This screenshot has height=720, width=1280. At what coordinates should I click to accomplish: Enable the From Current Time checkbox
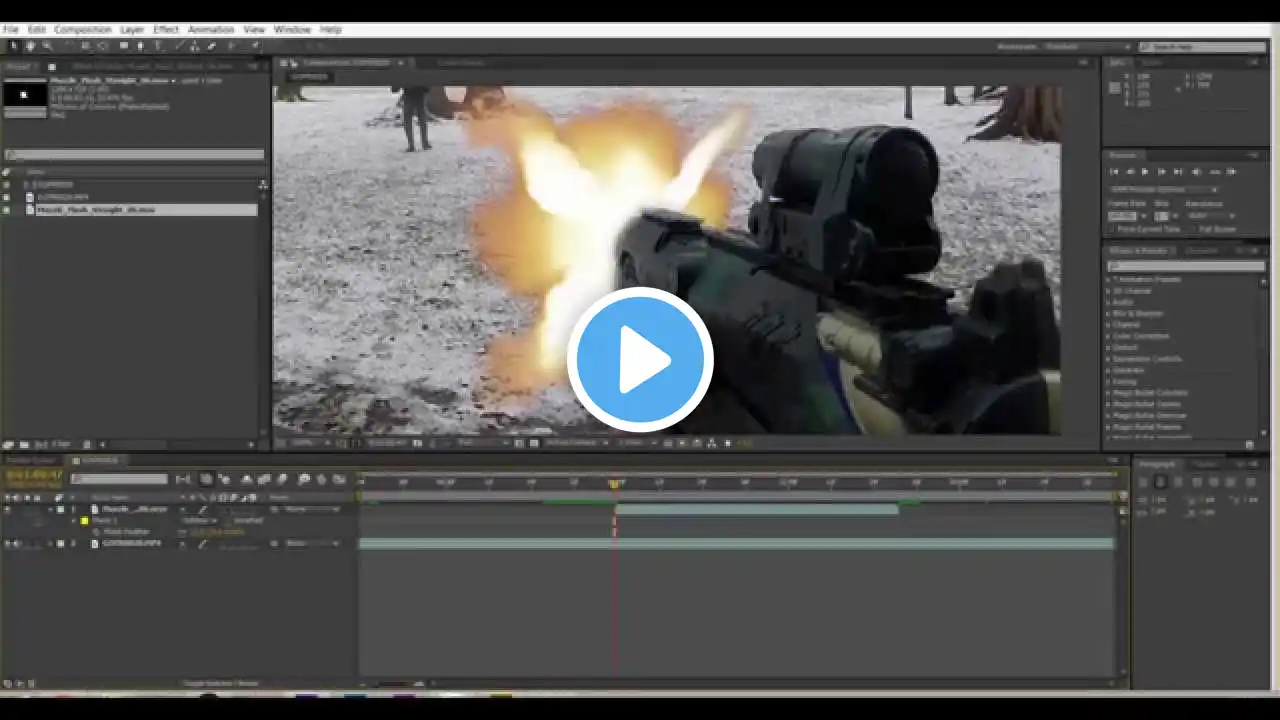(1113, 229)
